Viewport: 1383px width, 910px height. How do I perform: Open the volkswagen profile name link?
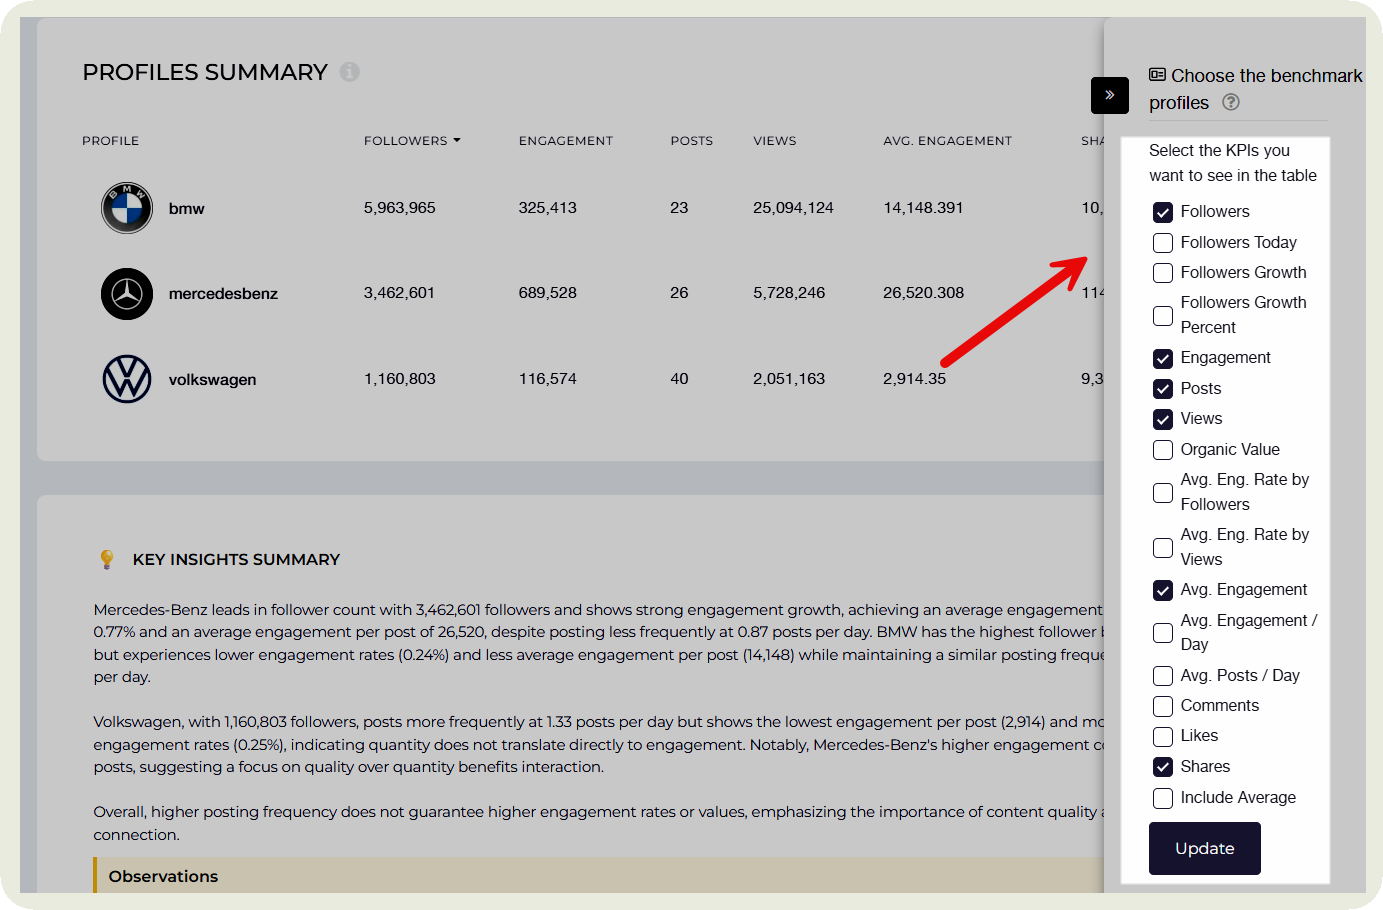coord(212,380)
